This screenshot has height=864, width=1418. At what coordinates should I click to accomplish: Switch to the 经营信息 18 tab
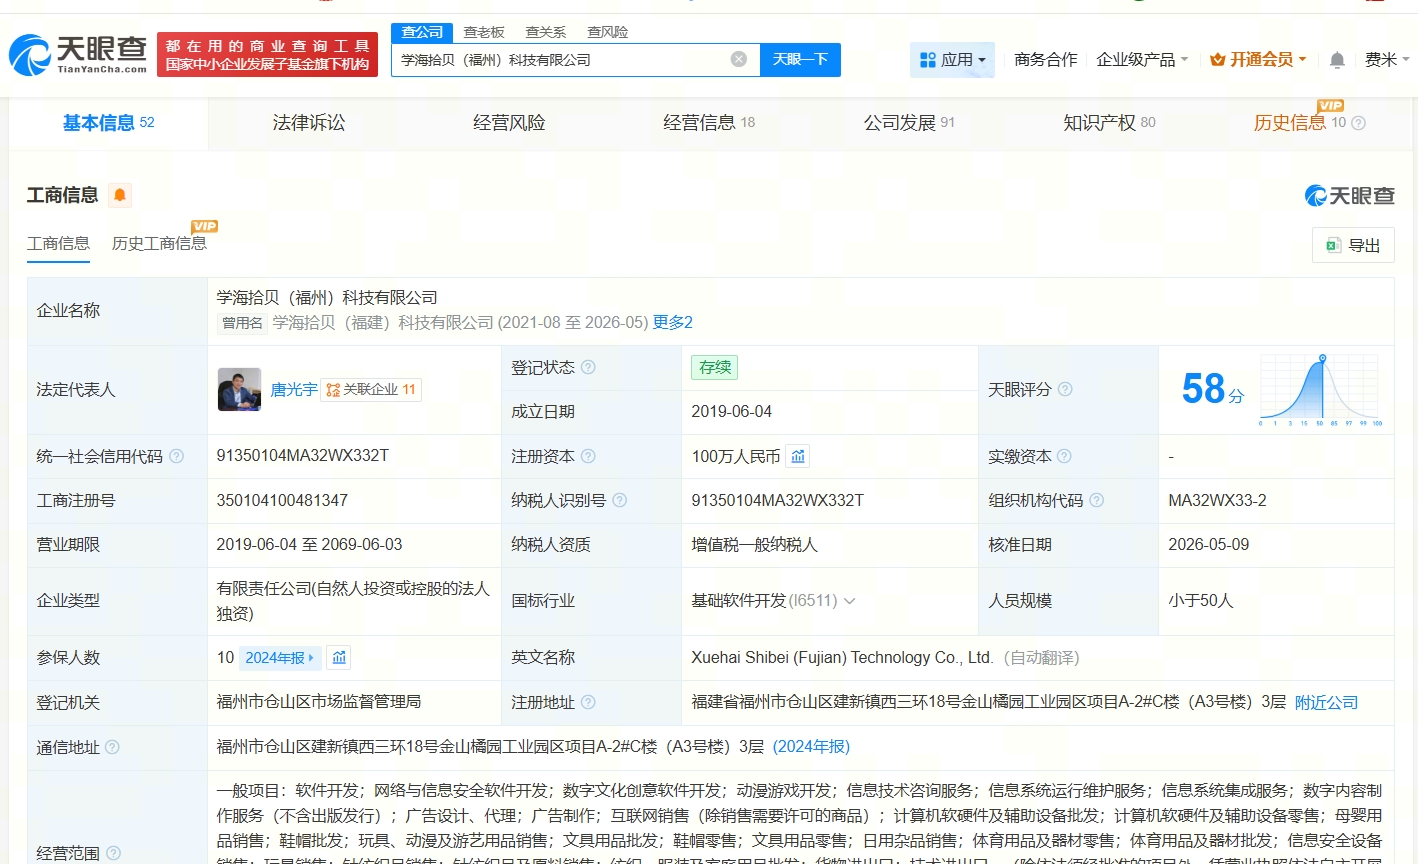tap(709, 123)
